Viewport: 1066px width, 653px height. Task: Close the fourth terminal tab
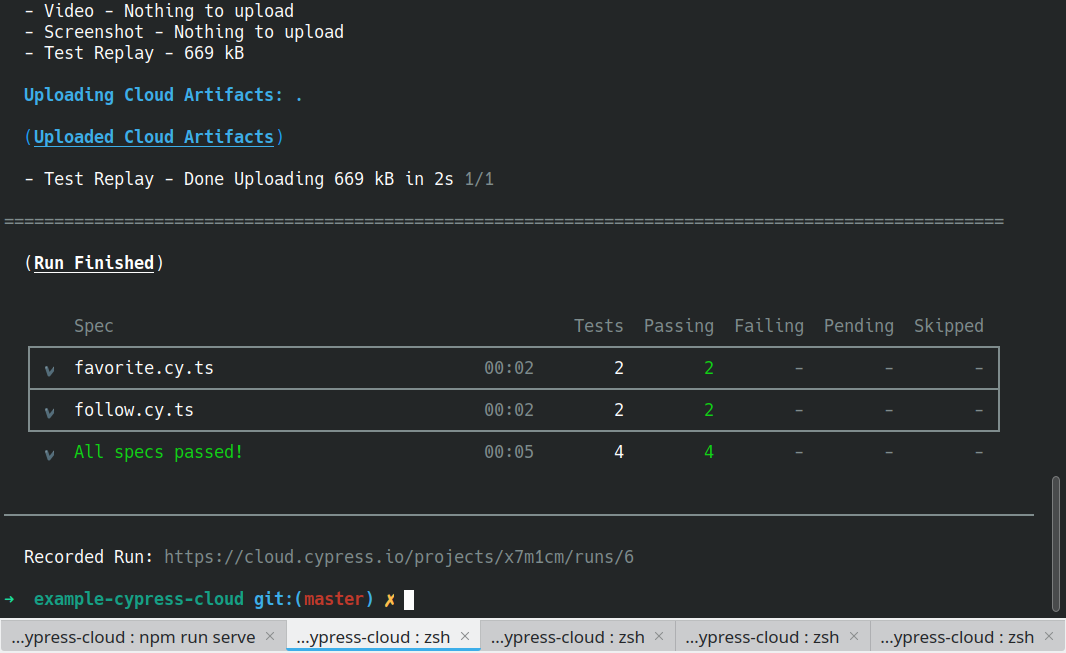[854, 637]
